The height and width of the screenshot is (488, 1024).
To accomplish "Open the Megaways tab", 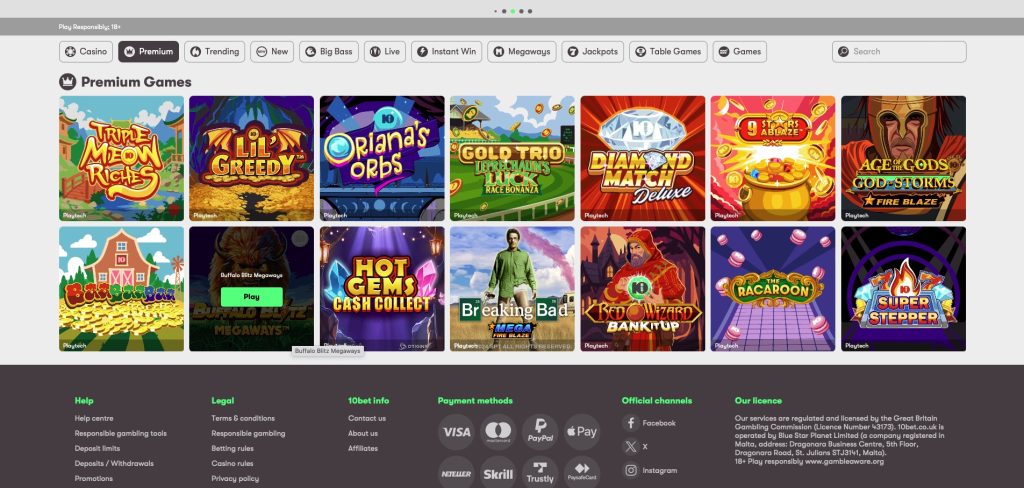I will [x=521, y=52].
